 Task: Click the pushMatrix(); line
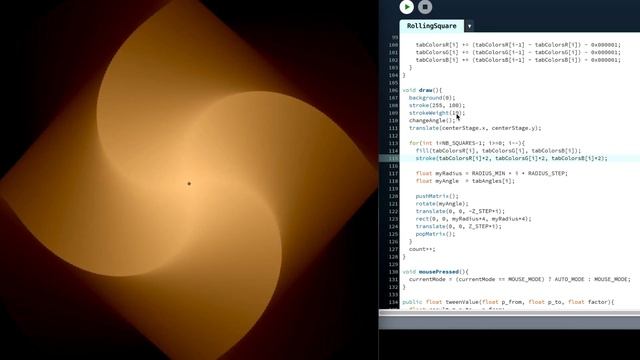point(437,196)
